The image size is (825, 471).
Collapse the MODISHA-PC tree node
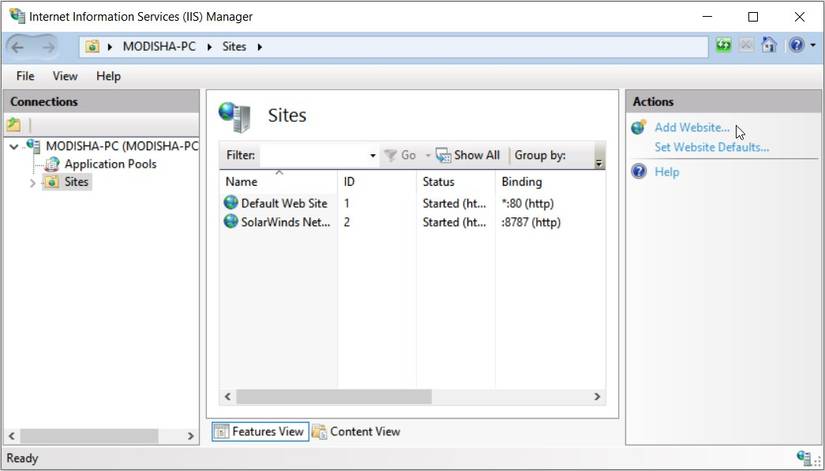tap(14, 147)
